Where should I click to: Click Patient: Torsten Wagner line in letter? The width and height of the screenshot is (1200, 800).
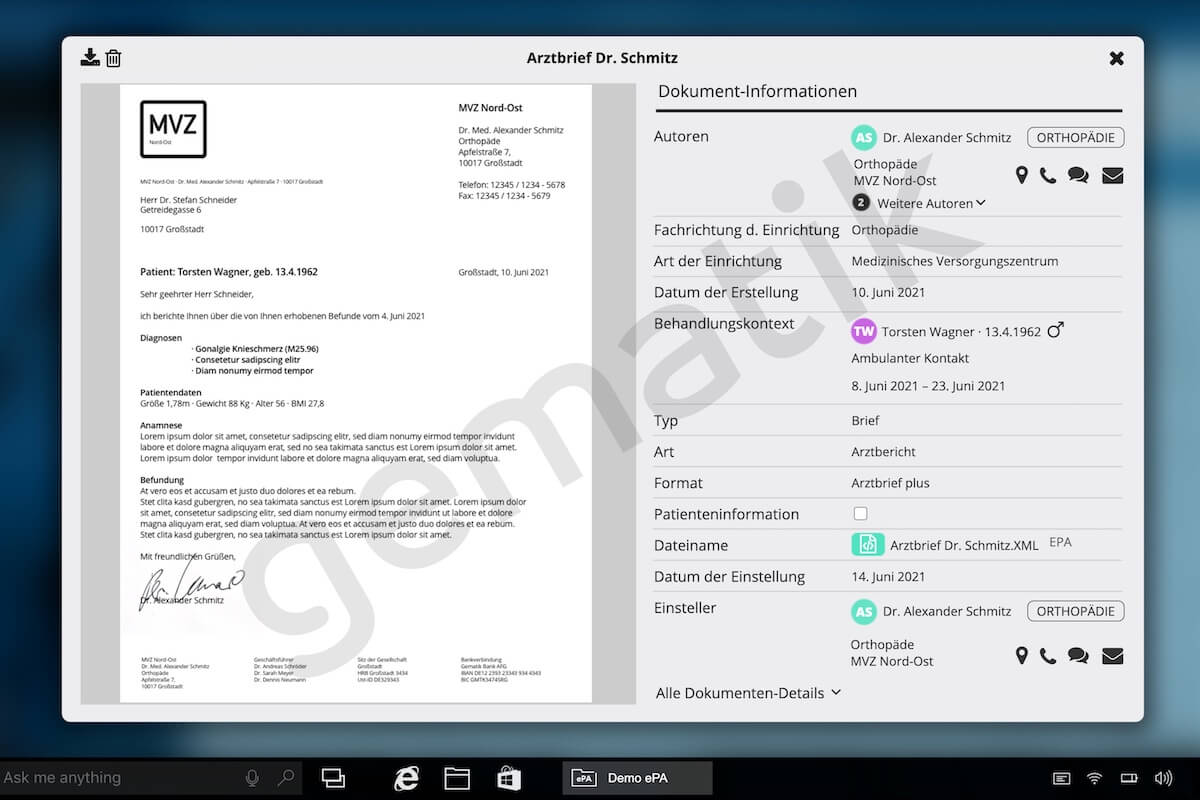pos(229,272)
